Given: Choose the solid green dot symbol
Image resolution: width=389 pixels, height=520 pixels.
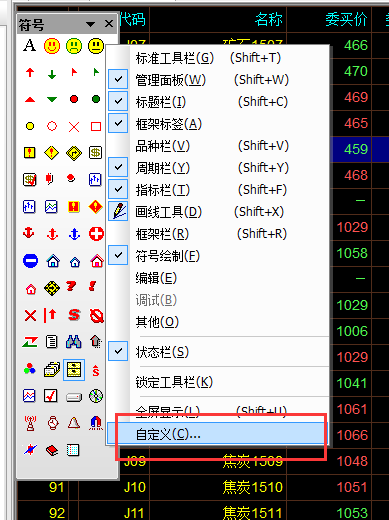Looking at the screenshot, I should [x=96, y=99].
